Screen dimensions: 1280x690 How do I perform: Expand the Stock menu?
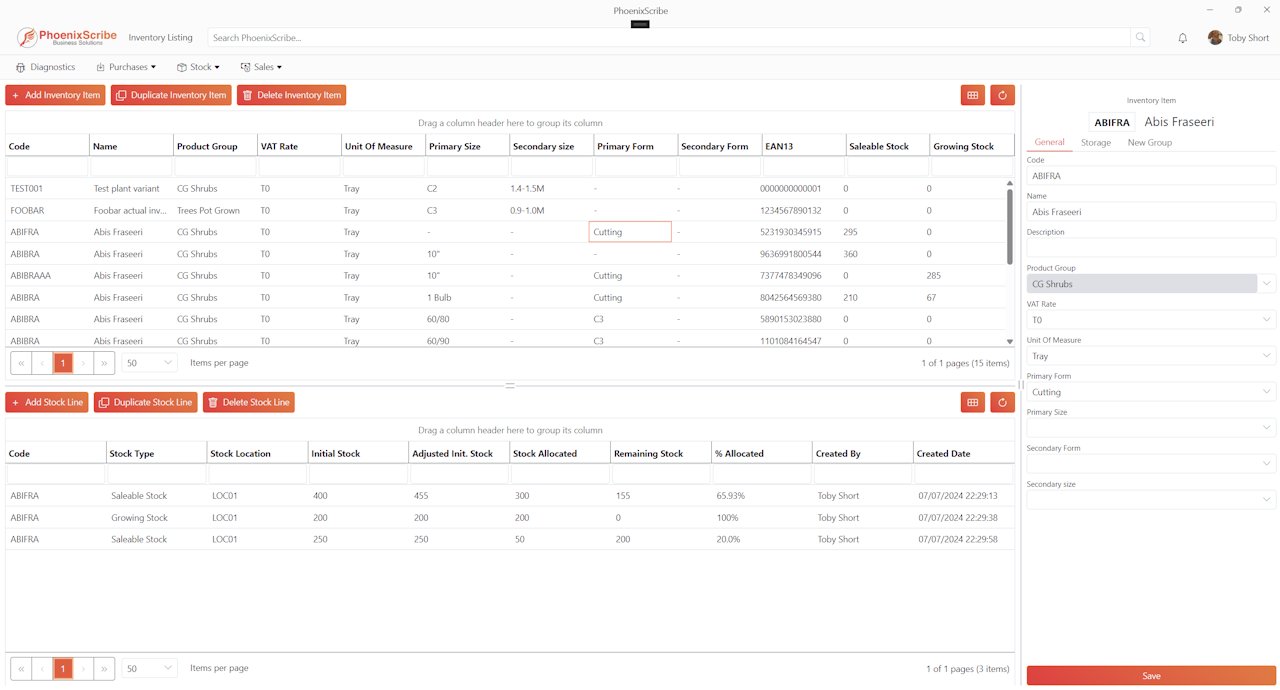click(x=198, y=67)
